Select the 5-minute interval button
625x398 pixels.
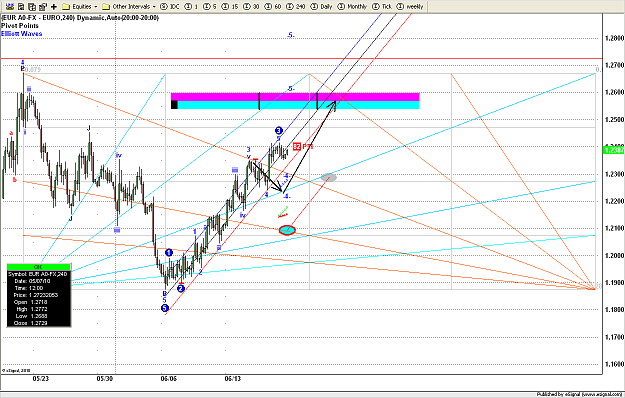click(210, 6)
